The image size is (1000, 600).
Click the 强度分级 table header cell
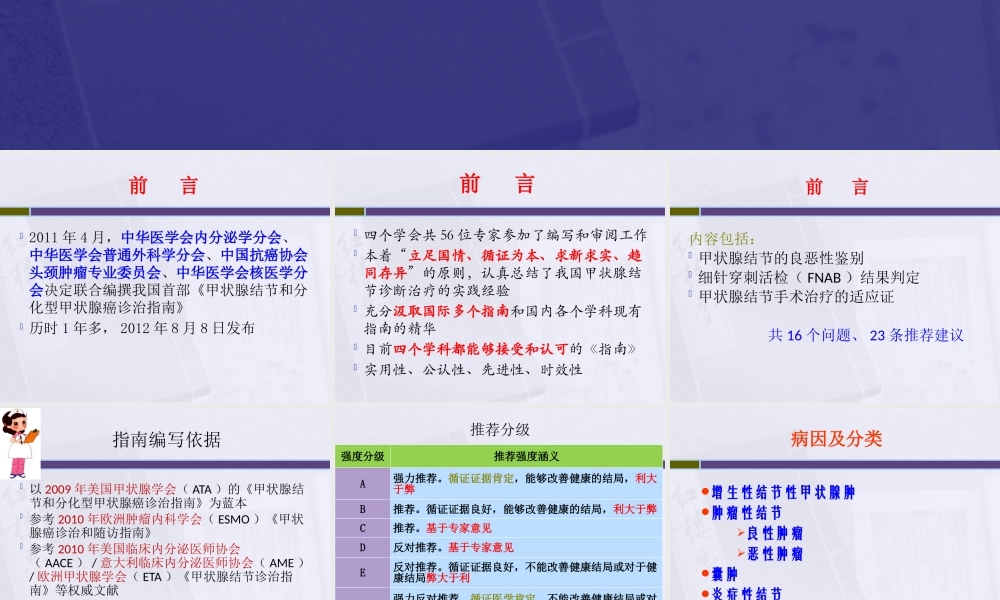[x=362, y=456]
